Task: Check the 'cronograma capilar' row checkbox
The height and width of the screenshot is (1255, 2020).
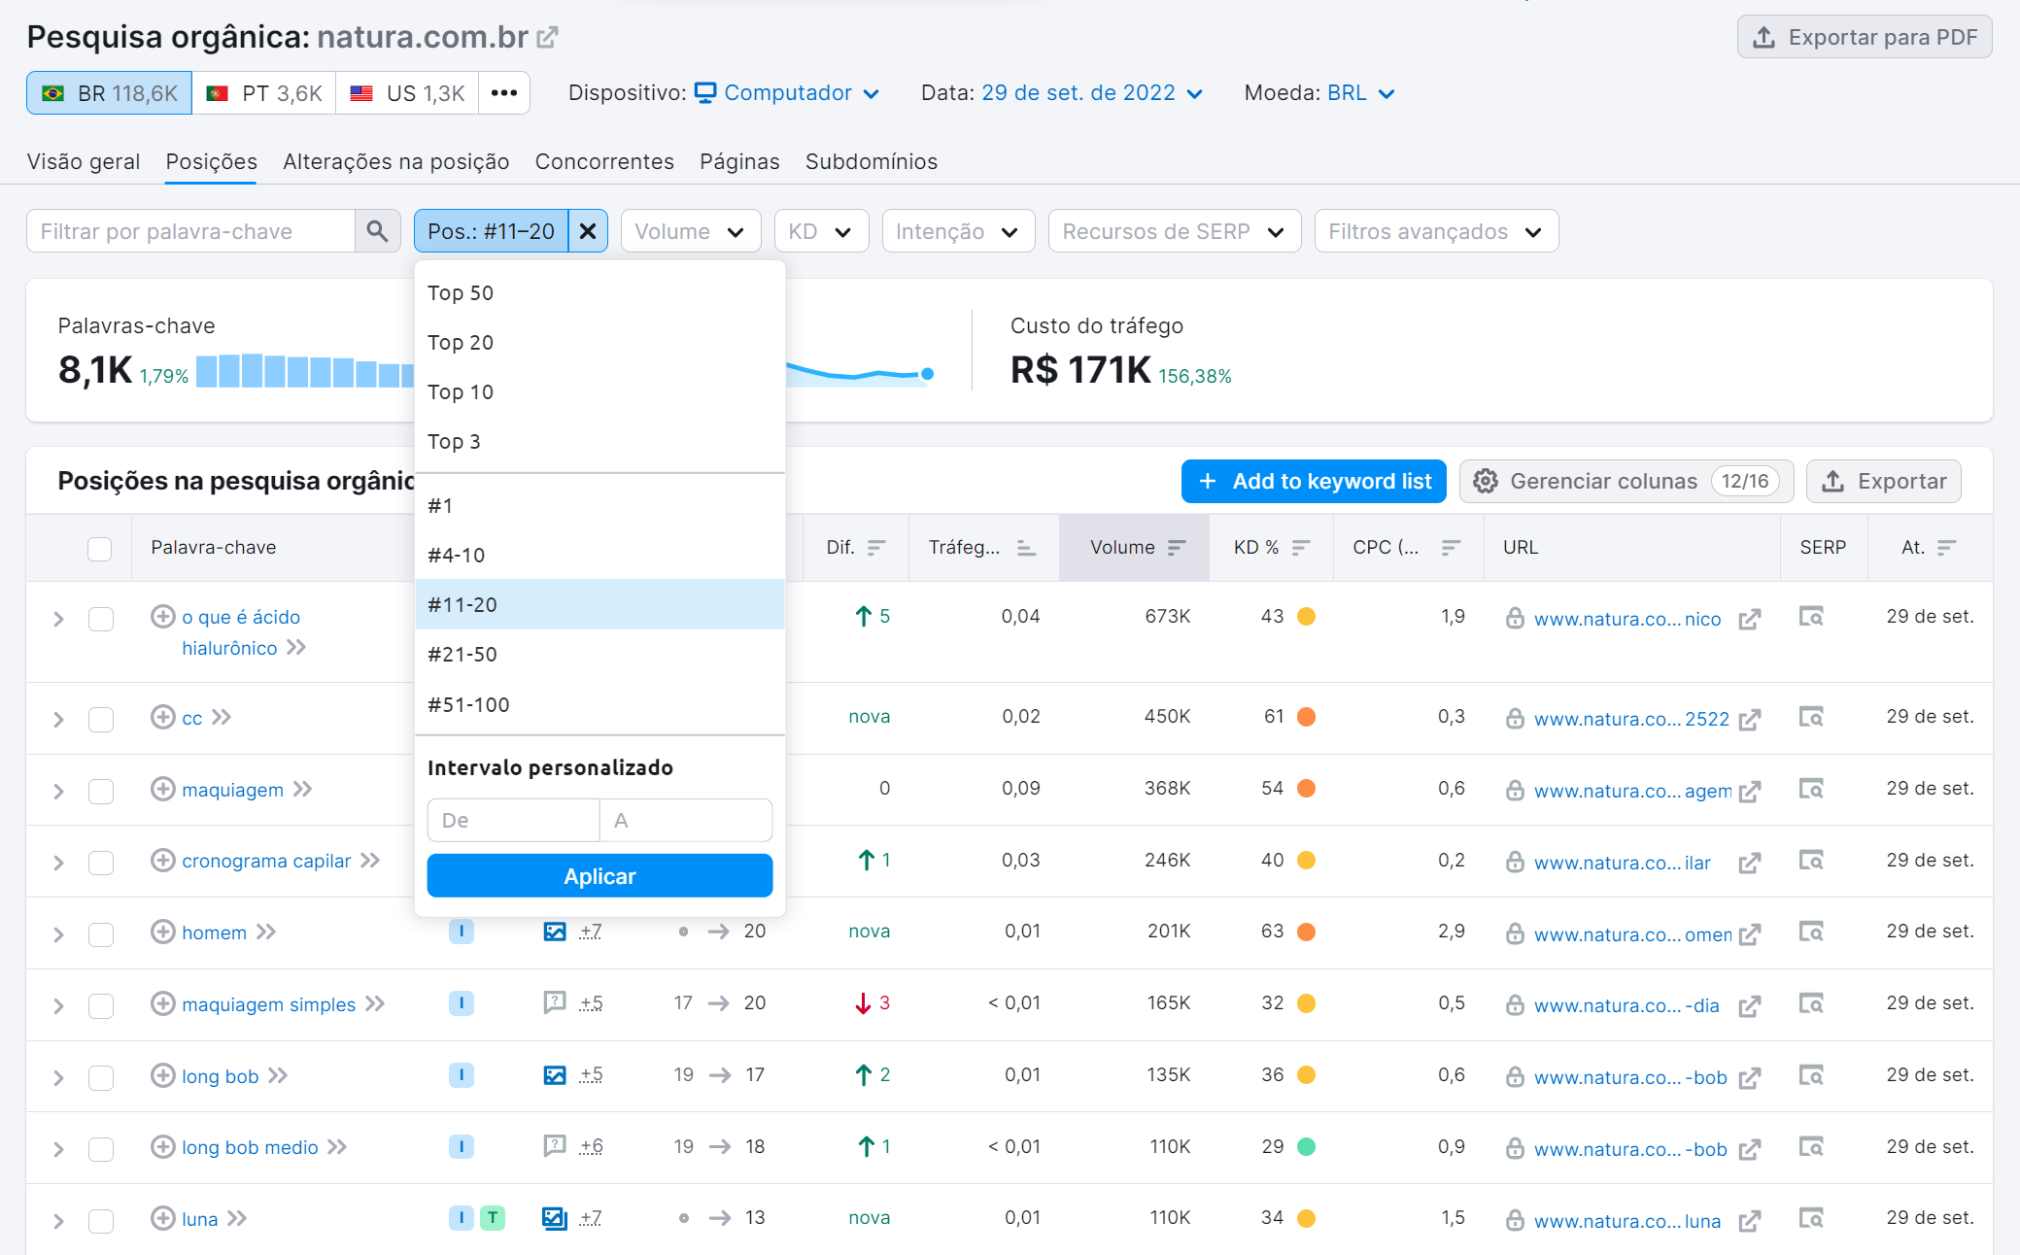Action: [100, 862]
